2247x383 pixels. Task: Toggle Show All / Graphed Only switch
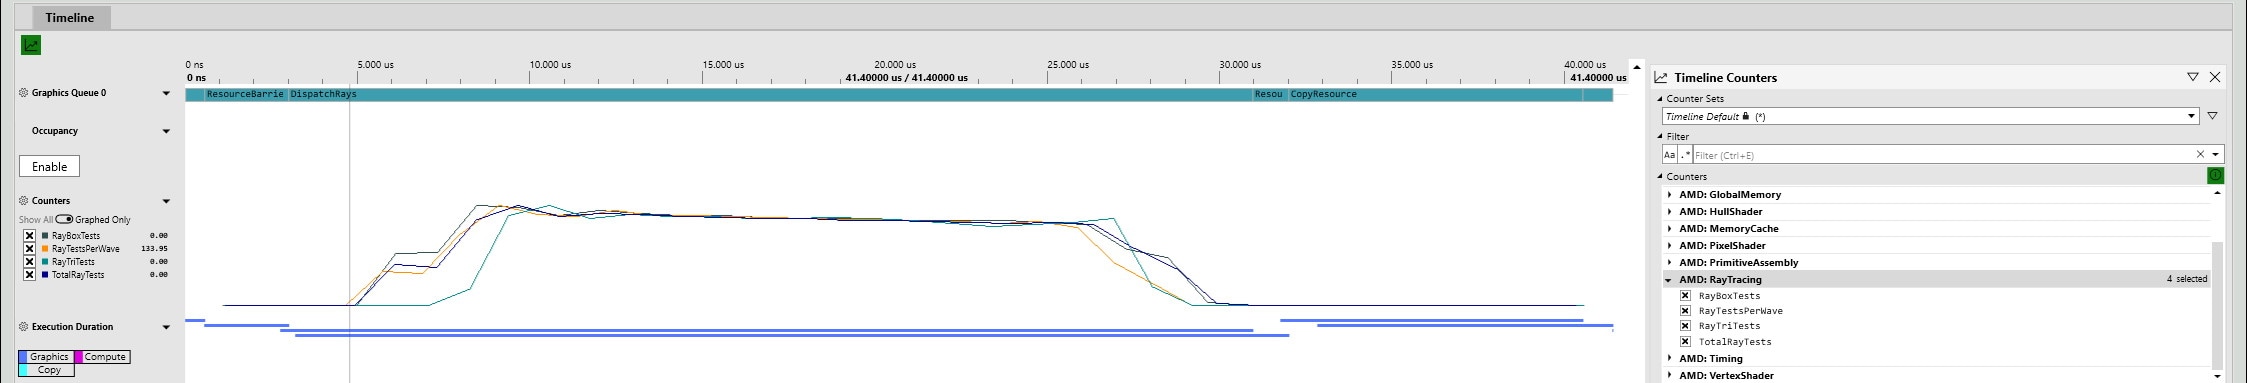point(64,219)
